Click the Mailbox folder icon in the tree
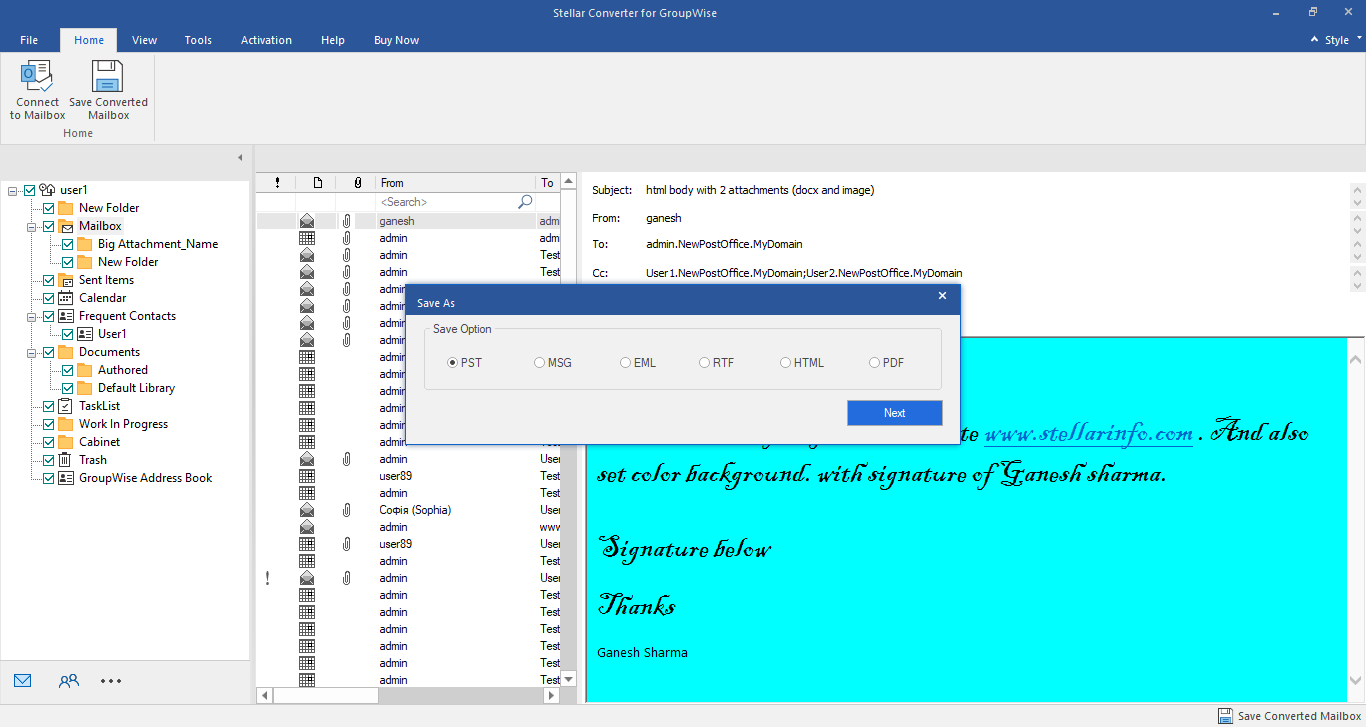This screenshot has height=727, width=1366. coord(66,226)
